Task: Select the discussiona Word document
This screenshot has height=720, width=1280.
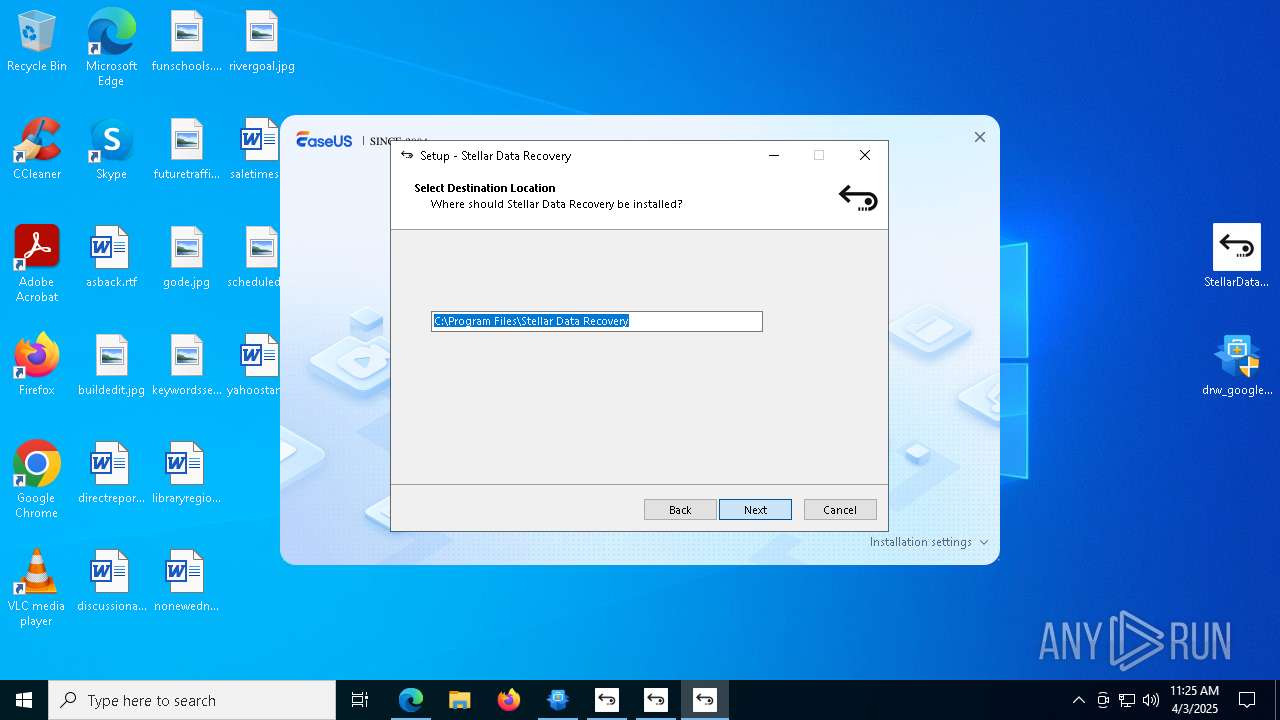Action: click(111, 582)
